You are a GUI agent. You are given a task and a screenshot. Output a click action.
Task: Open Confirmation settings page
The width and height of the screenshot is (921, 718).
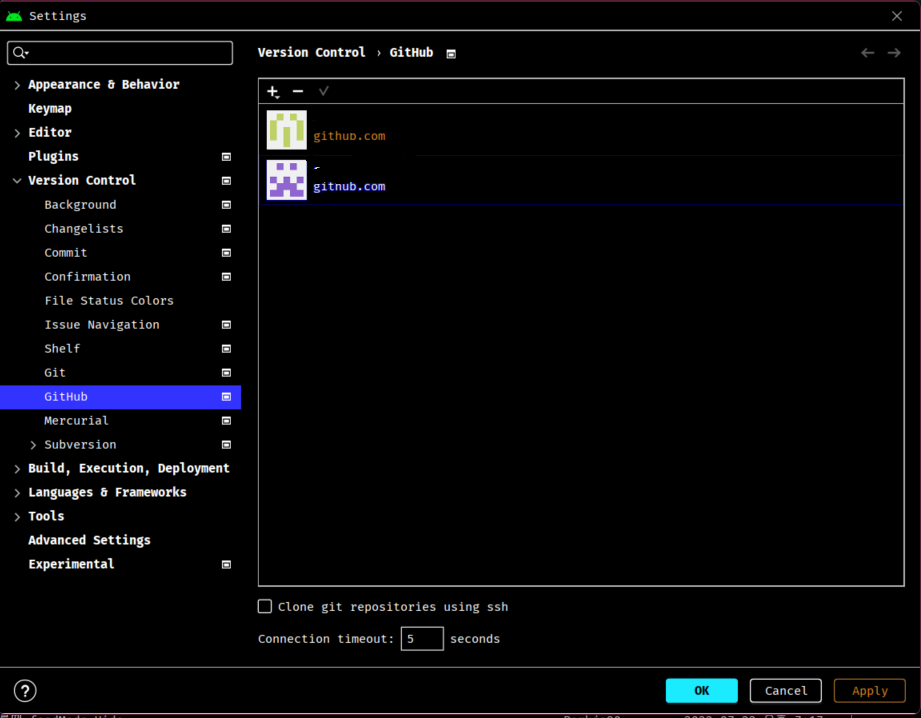pos(88,277)
